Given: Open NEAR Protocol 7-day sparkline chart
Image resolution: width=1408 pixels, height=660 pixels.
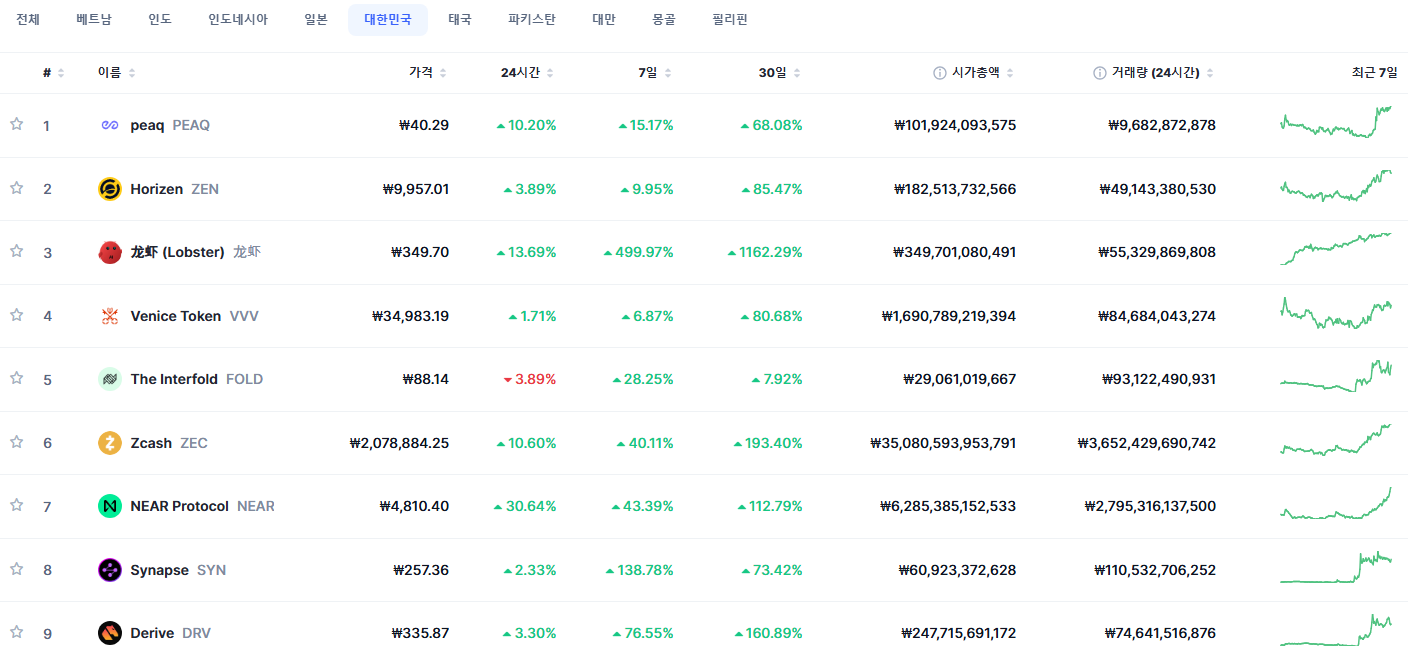Looking at the screenshot, I should point(1336,503).
